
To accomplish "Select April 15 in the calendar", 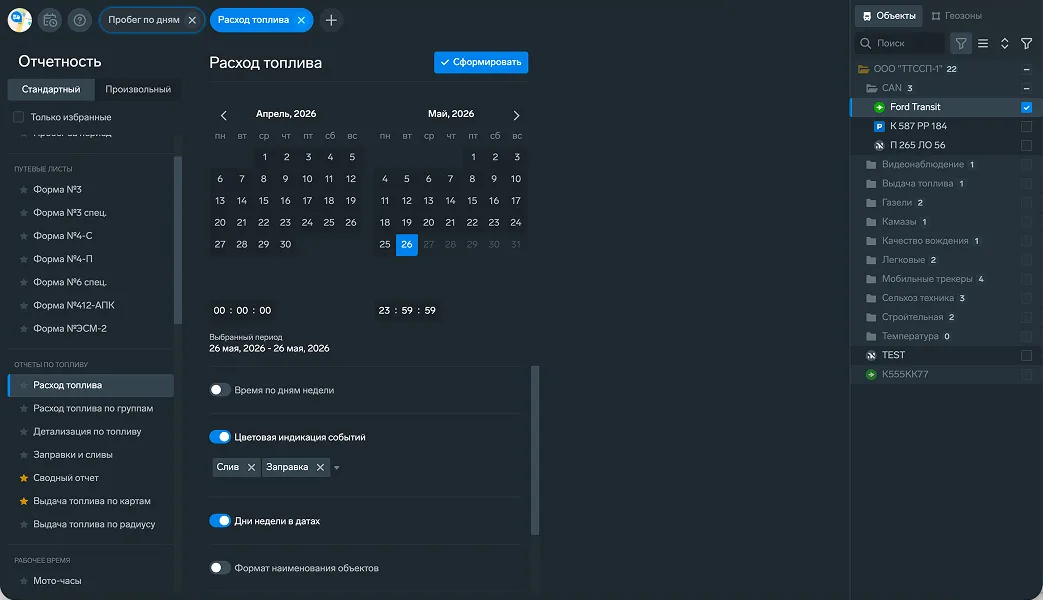I will click(263, 201).
